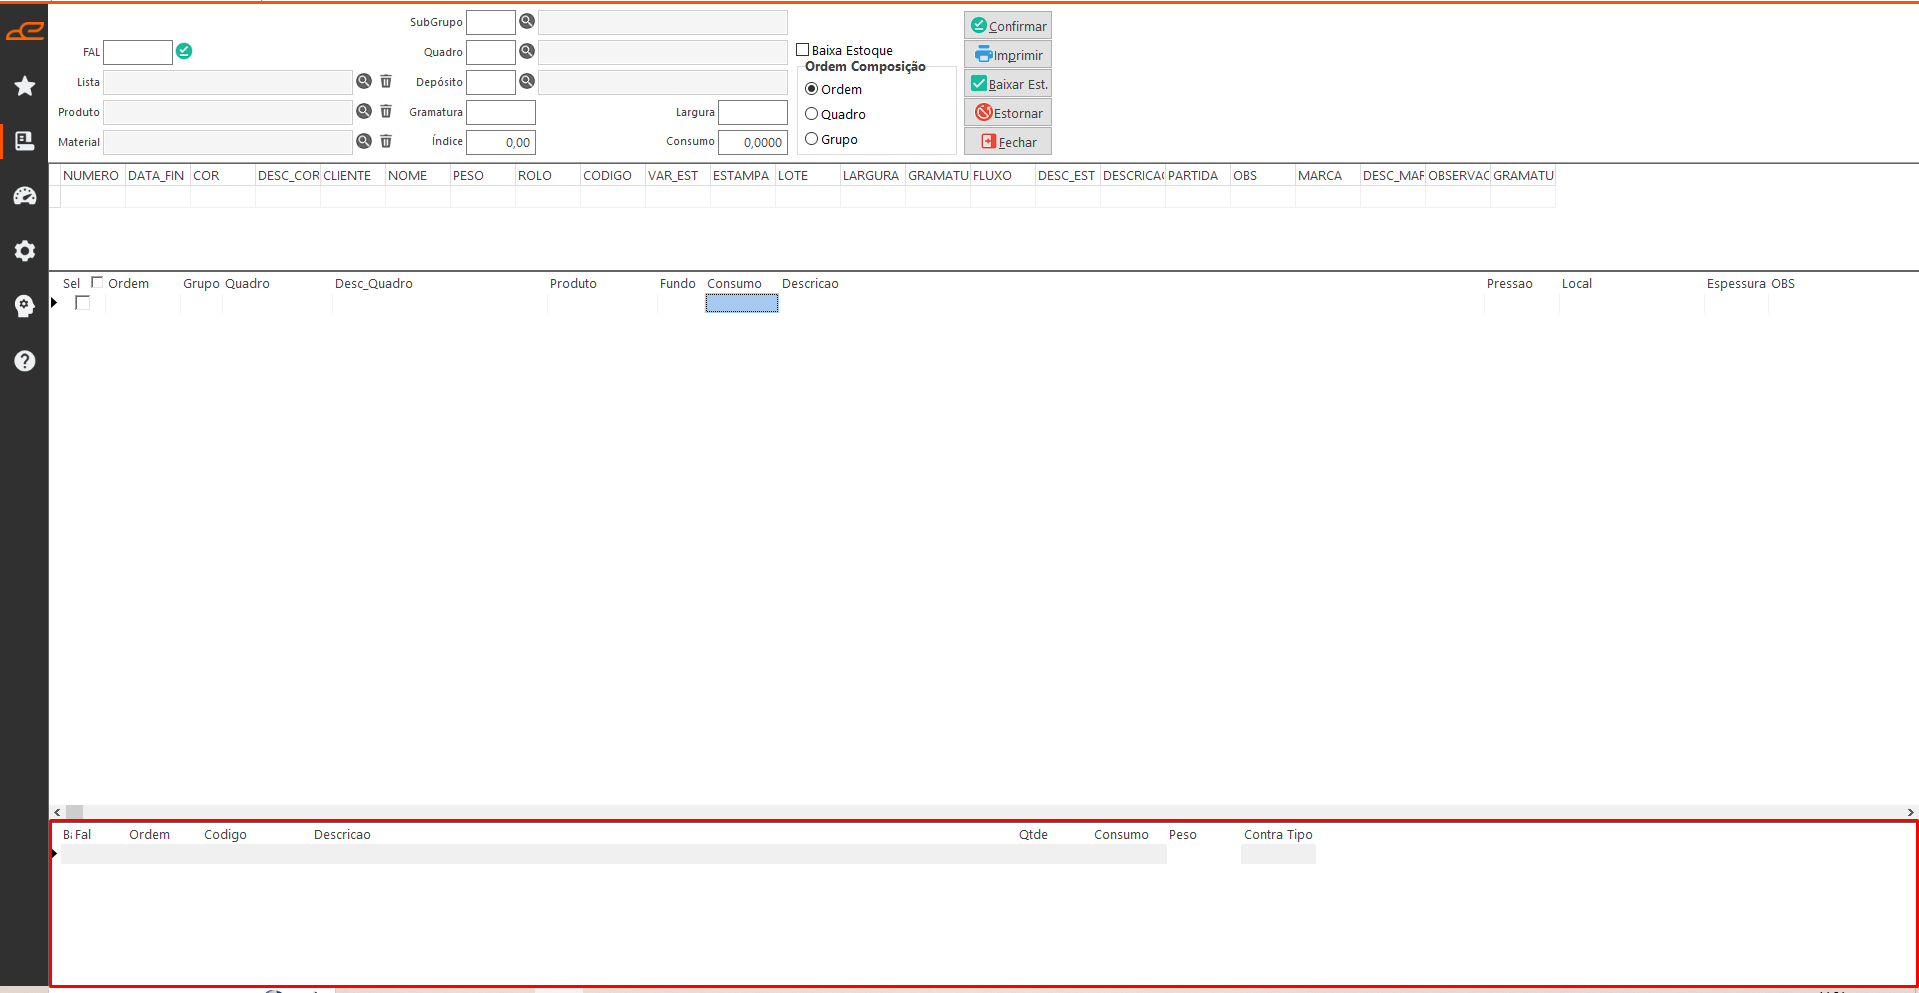Open the Lista search magnifier

(x=364, y=82)
